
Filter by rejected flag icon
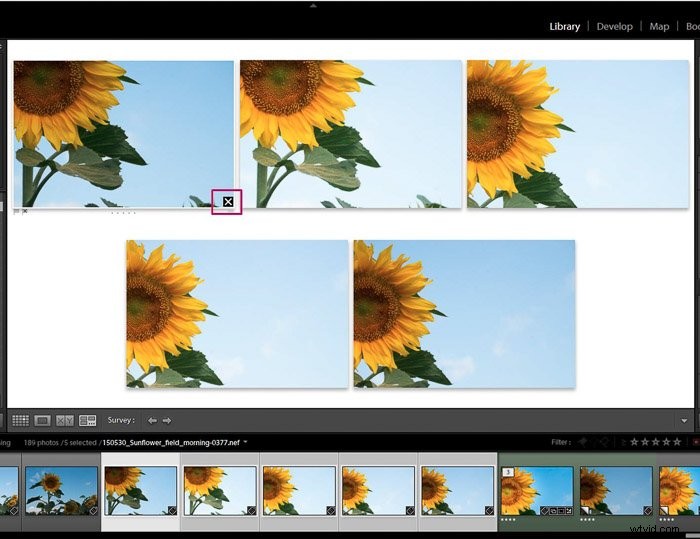(x=604, y=442)
